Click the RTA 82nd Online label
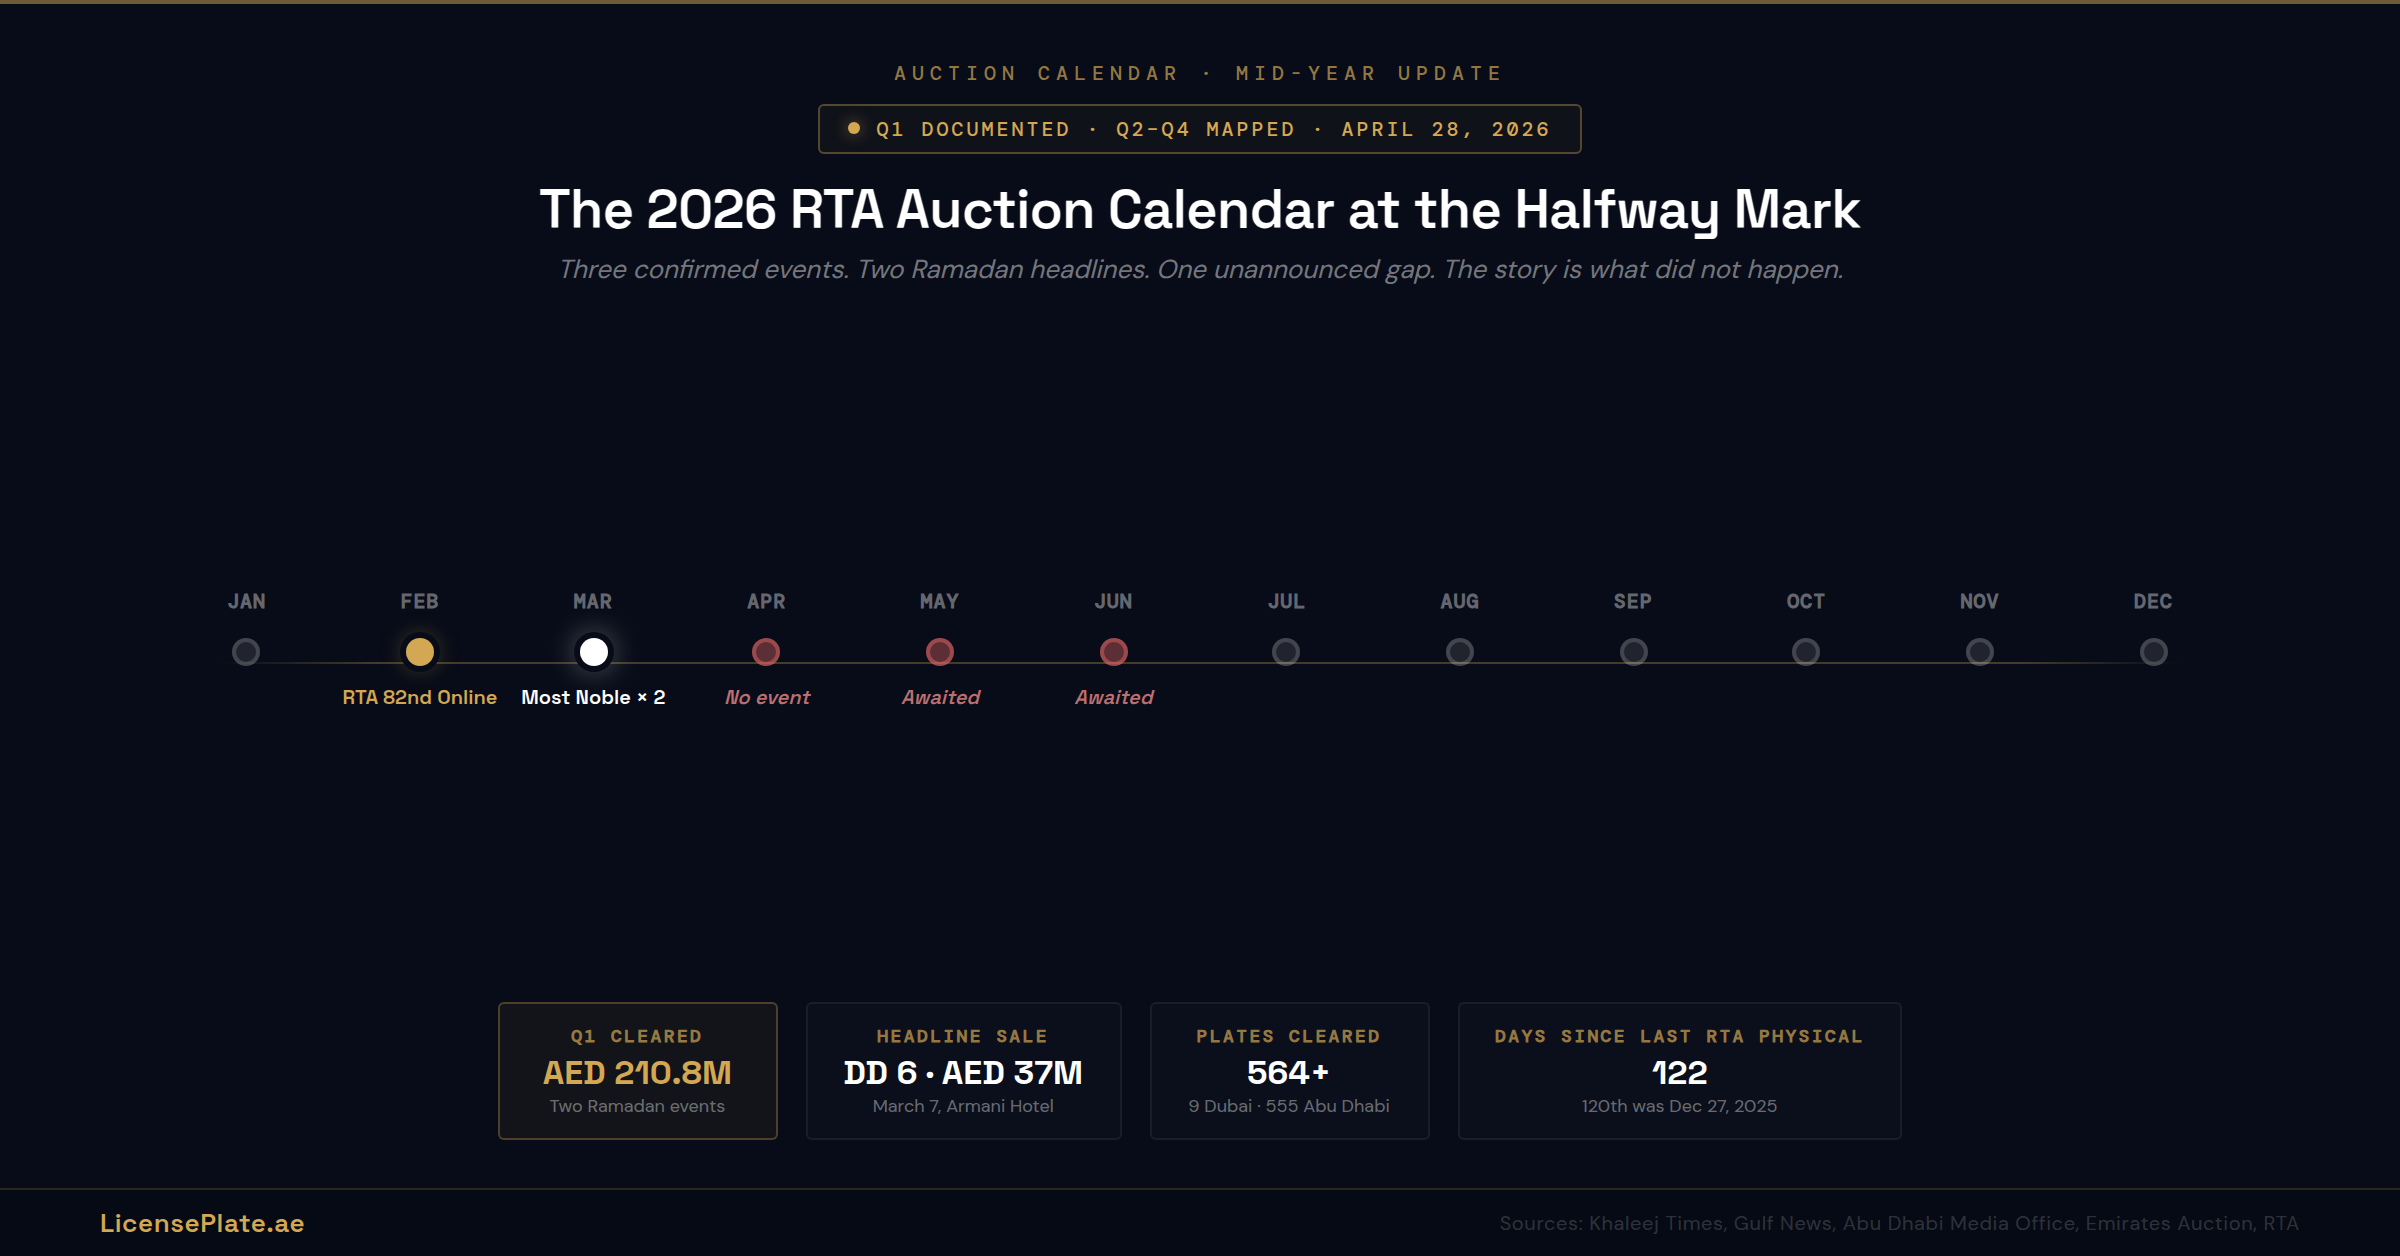 [420, 697]
